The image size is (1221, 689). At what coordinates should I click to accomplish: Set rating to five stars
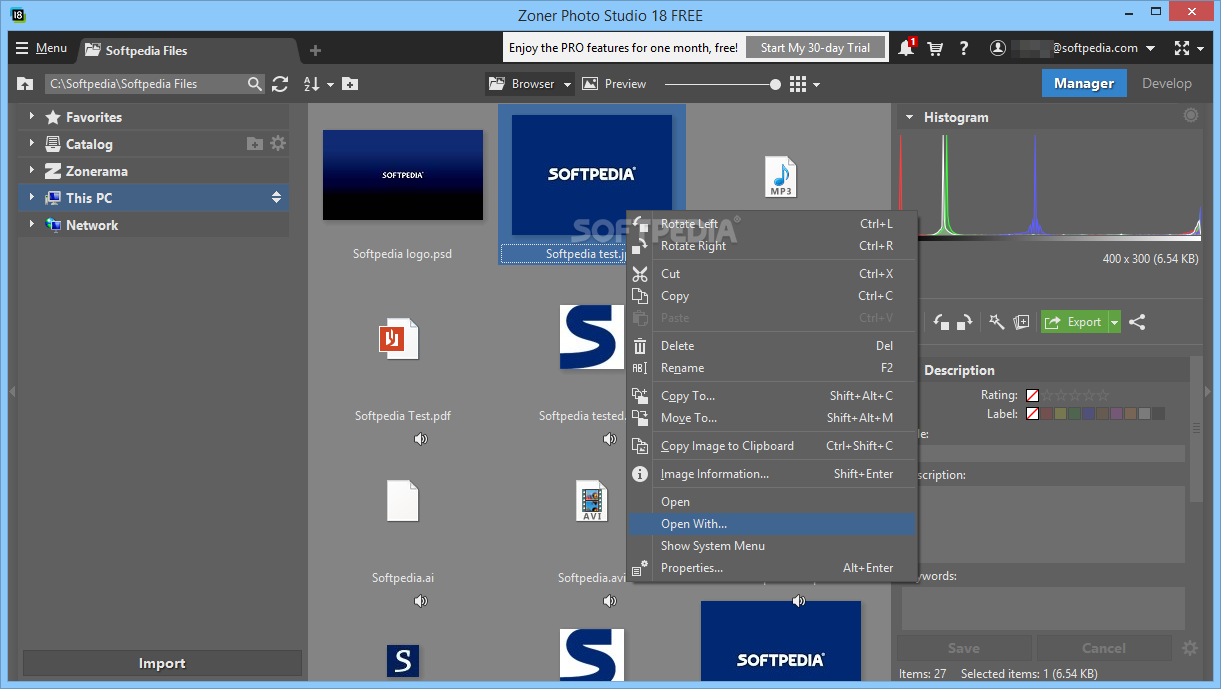tap(1103, 395)
